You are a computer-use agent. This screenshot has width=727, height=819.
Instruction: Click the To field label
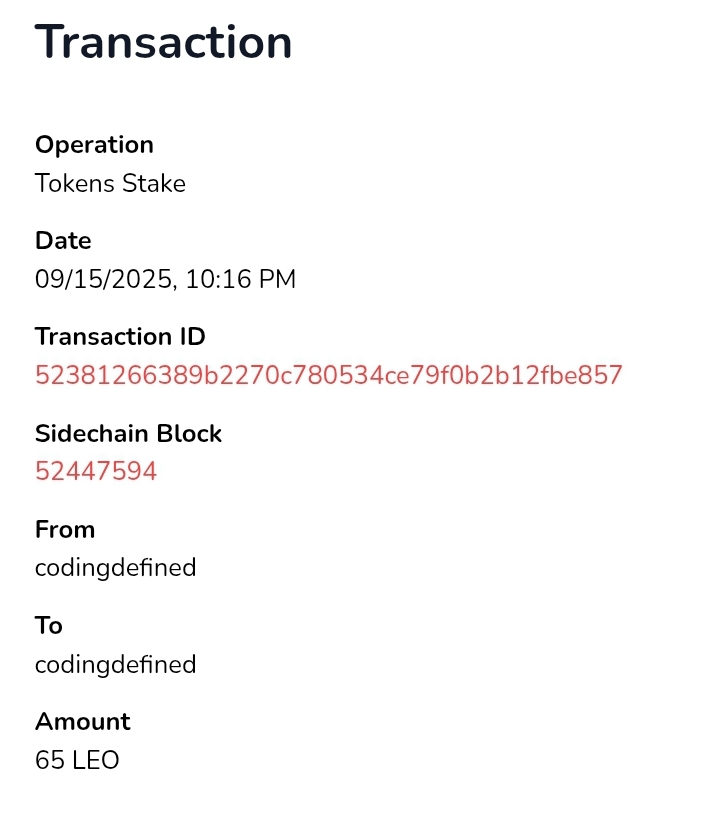pyautogui.click(x=49, y=626)
